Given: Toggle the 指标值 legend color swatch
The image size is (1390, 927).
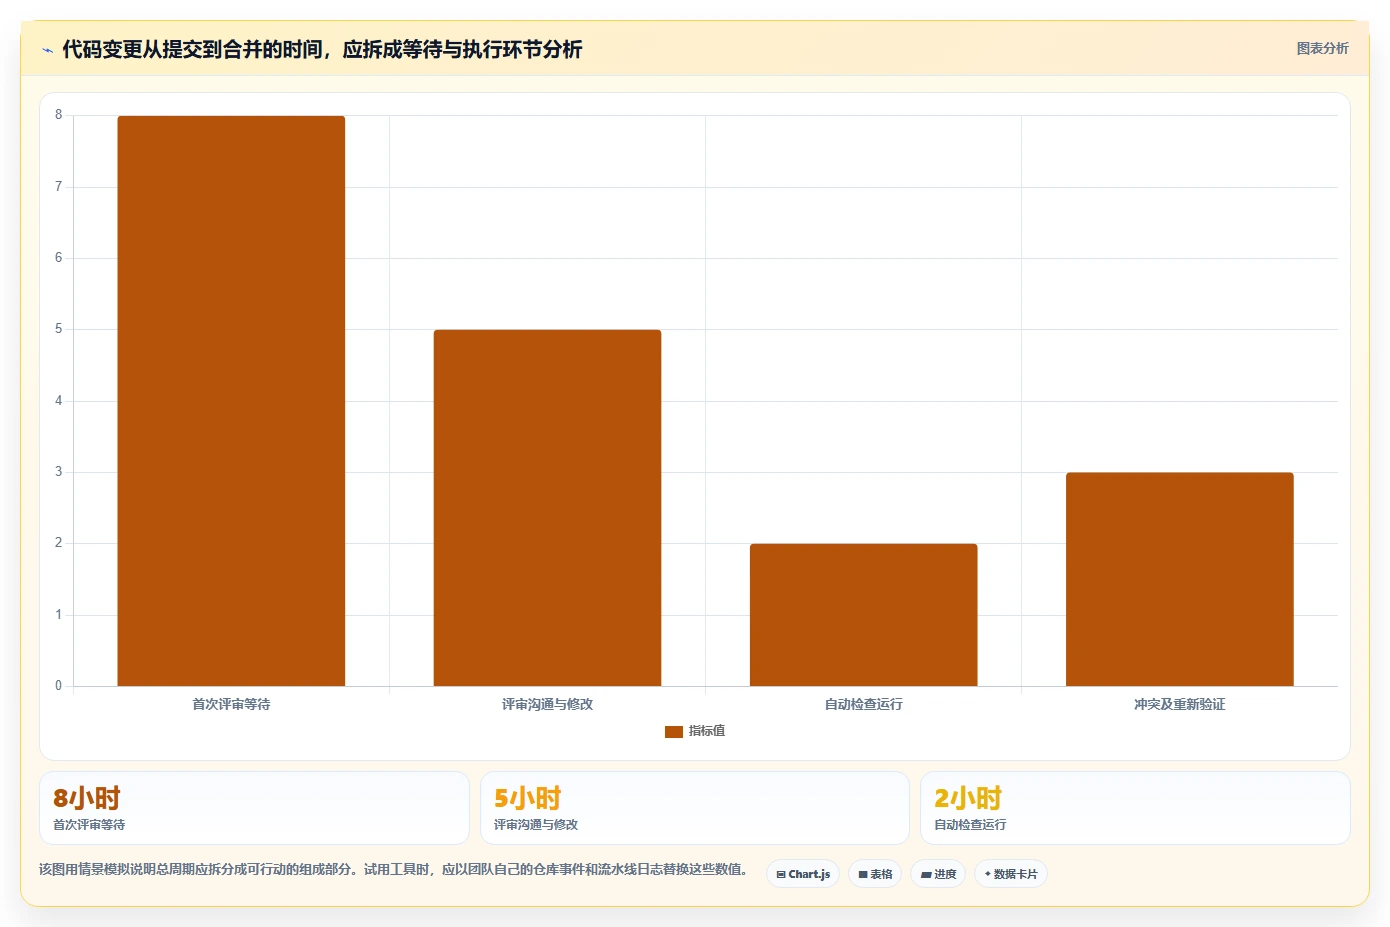Looking at the screenshot, I should (674, 732).
